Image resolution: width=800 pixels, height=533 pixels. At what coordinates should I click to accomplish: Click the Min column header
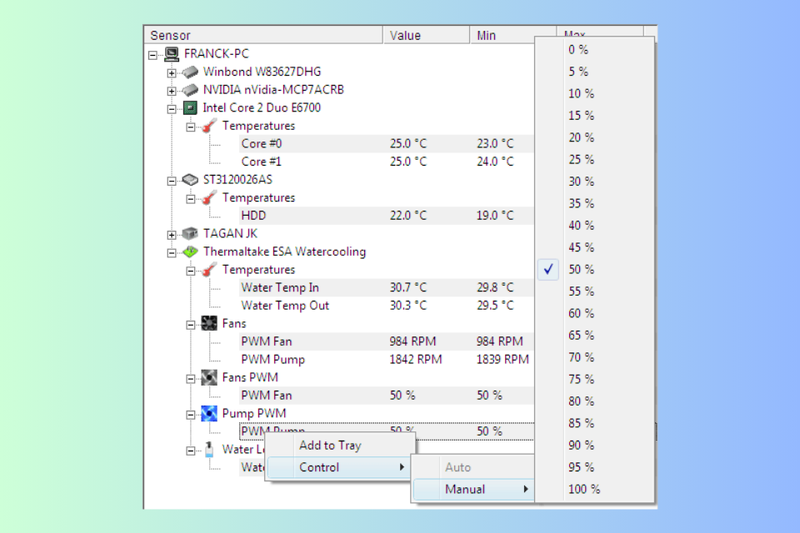tap(512, 35)
